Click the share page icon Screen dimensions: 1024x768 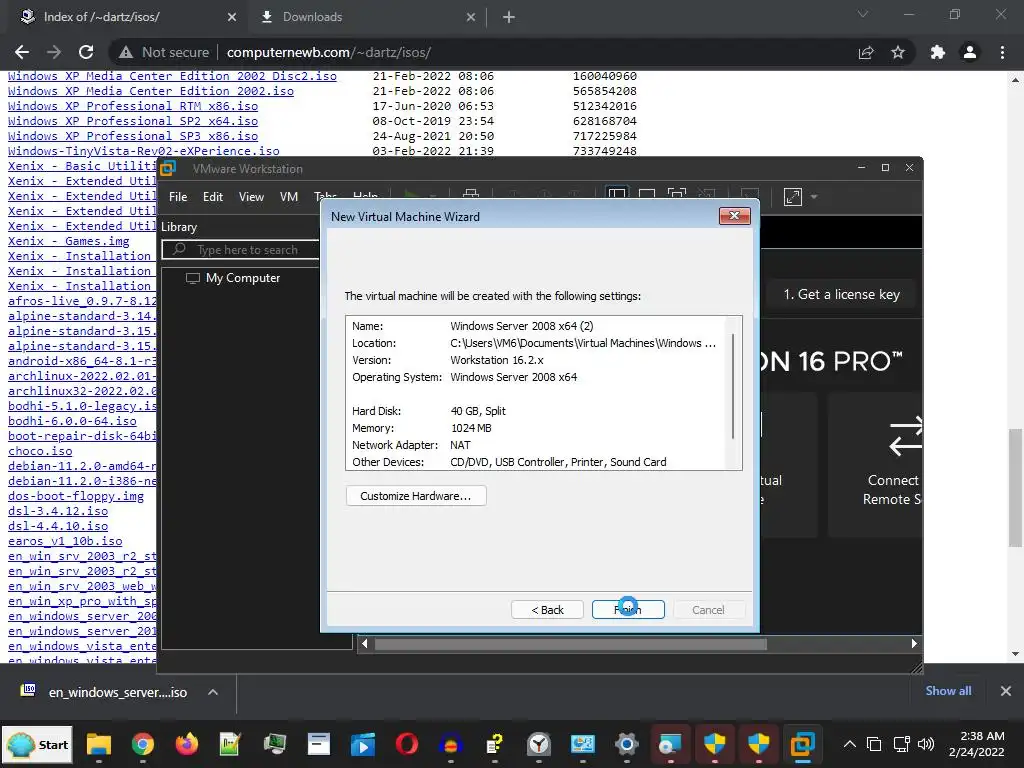(x=866, y=52)
